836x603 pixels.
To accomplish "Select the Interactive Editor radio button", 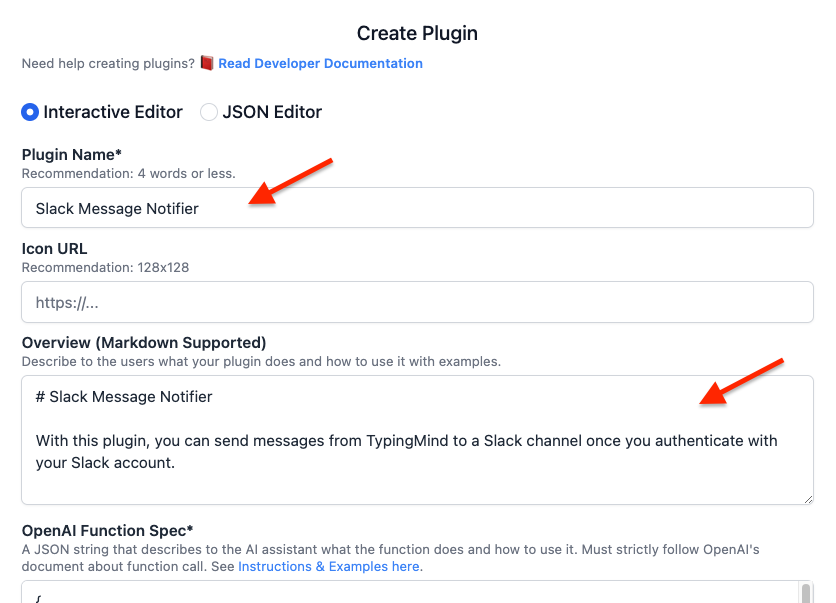I will pyautogui.click(x=30, y=112).
